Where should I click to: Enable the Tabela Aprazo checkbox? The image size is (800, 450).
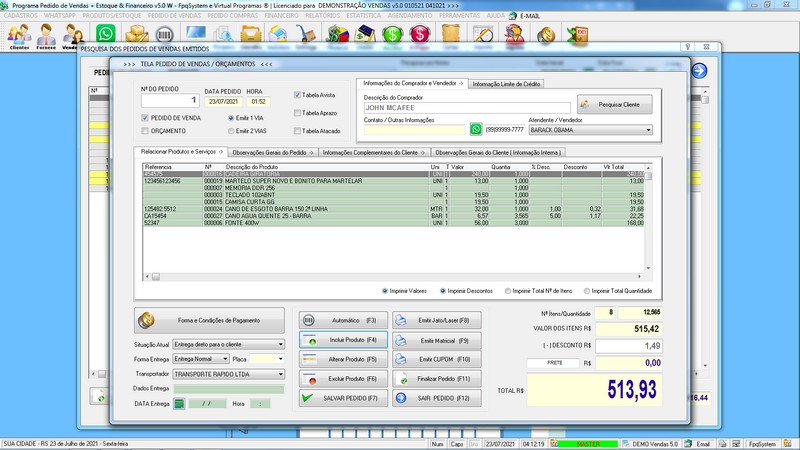[x=297, y=113]
